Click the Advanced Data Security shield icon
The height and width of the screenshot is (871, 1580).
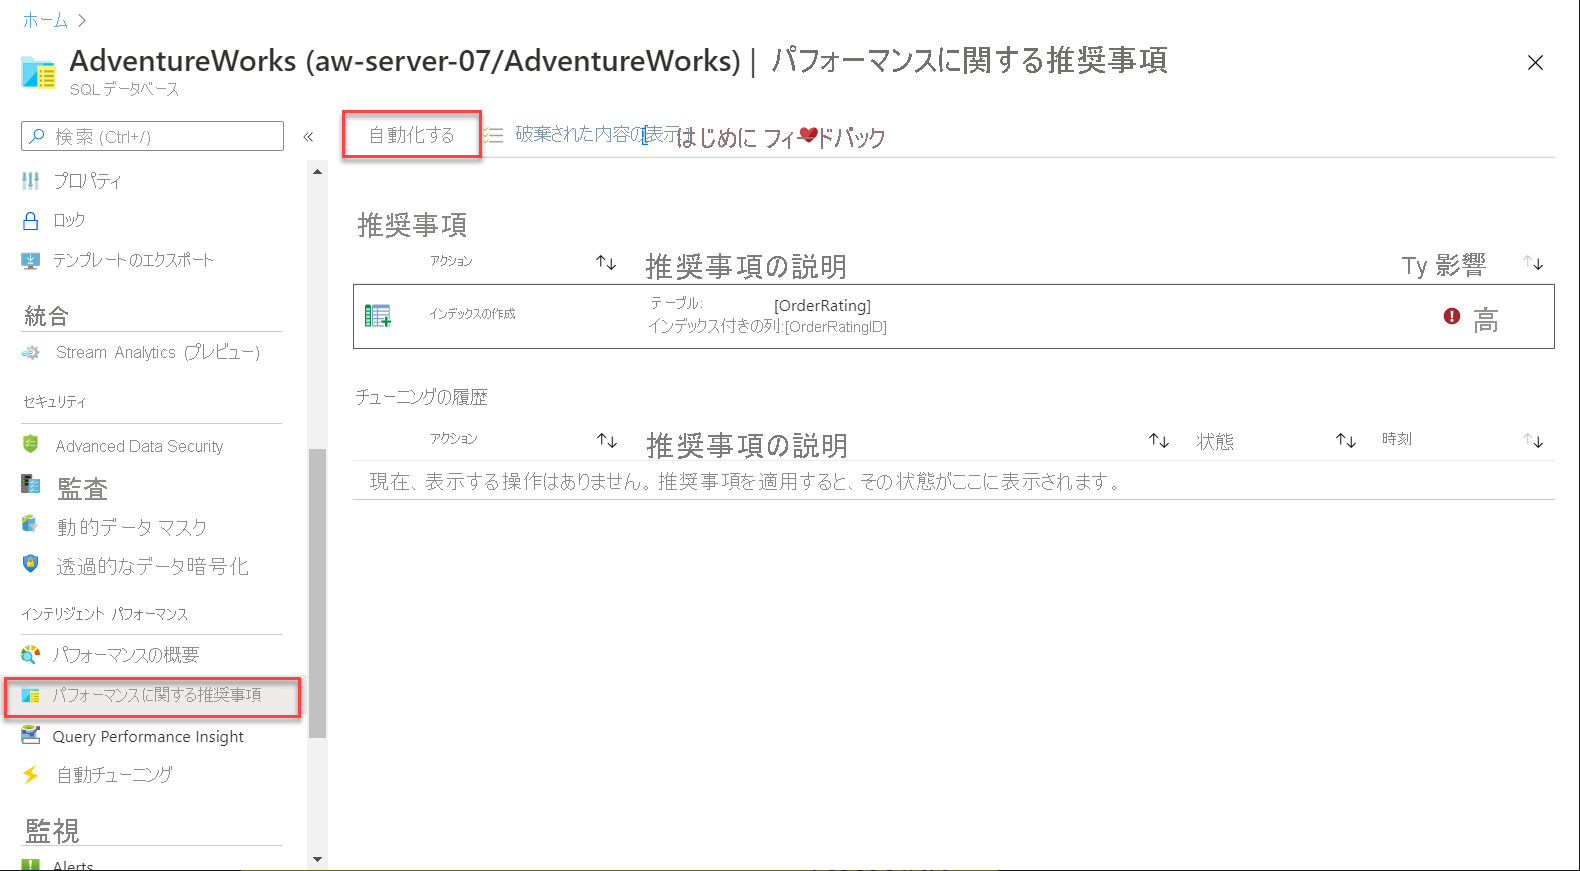[x=31, y=444]
